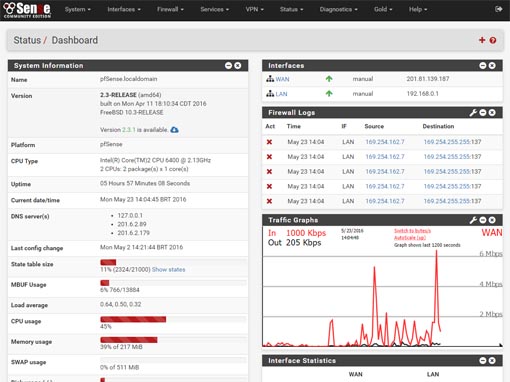
Task: Minimize the Traffic Graphs widget
Action: click(483, 220)
